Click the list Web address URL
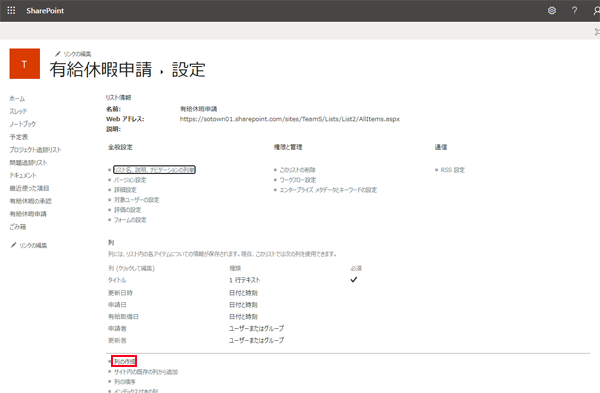Screen dimensions: 600x393 (x=290, y=119)
